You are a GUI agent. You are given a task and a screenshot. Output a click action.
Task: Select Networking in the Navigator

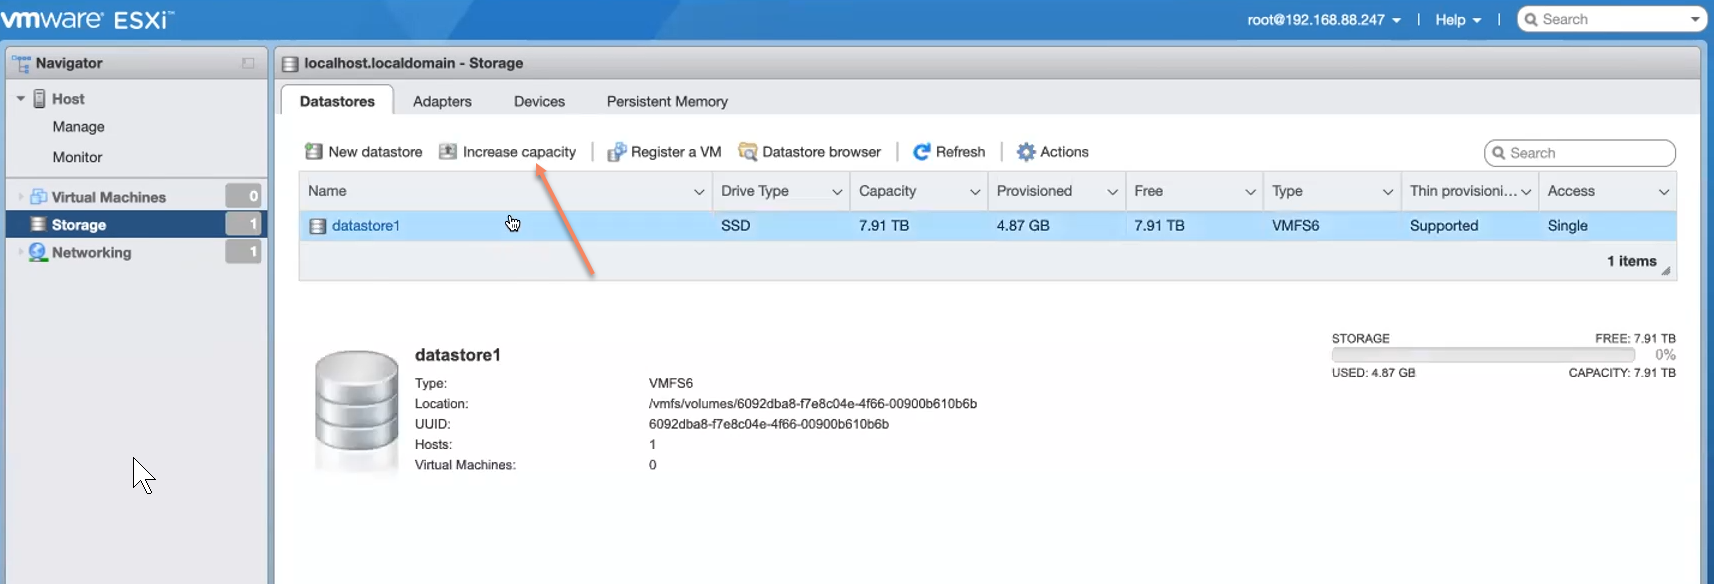point(91,253)
